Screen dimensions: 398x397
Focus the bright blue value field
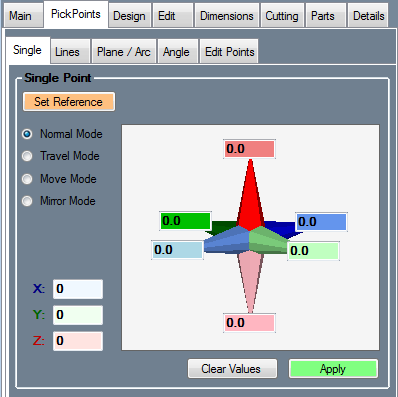coord(321,222)
